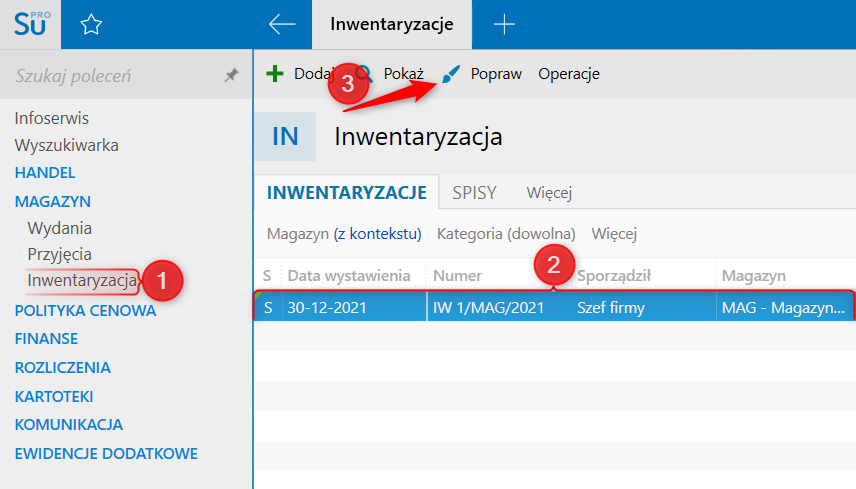The width and height of the screenshot is (856, 489).
Task: Click the Popraw brush icon
Action: tap(452, 74)
